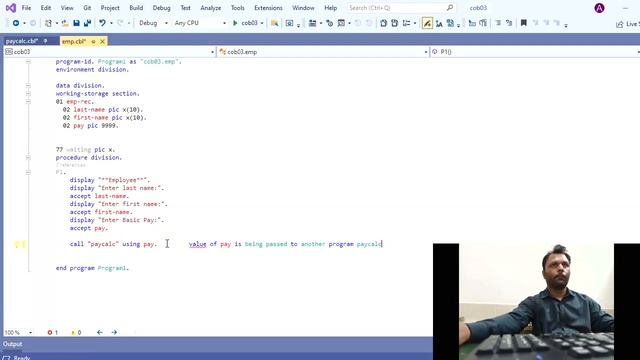Click the search magnifier icon
640x360 pixels.
pyautogui.click(x=449, y=8)
